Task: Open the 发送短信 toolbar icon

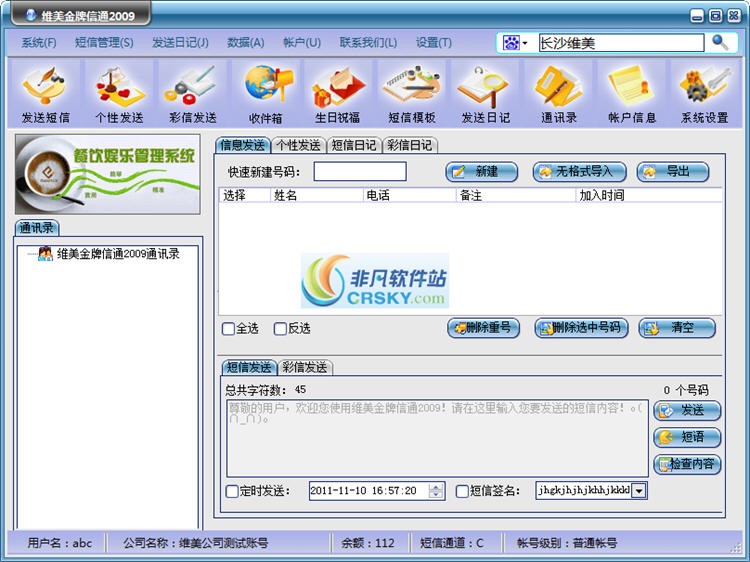Action: 45,94
